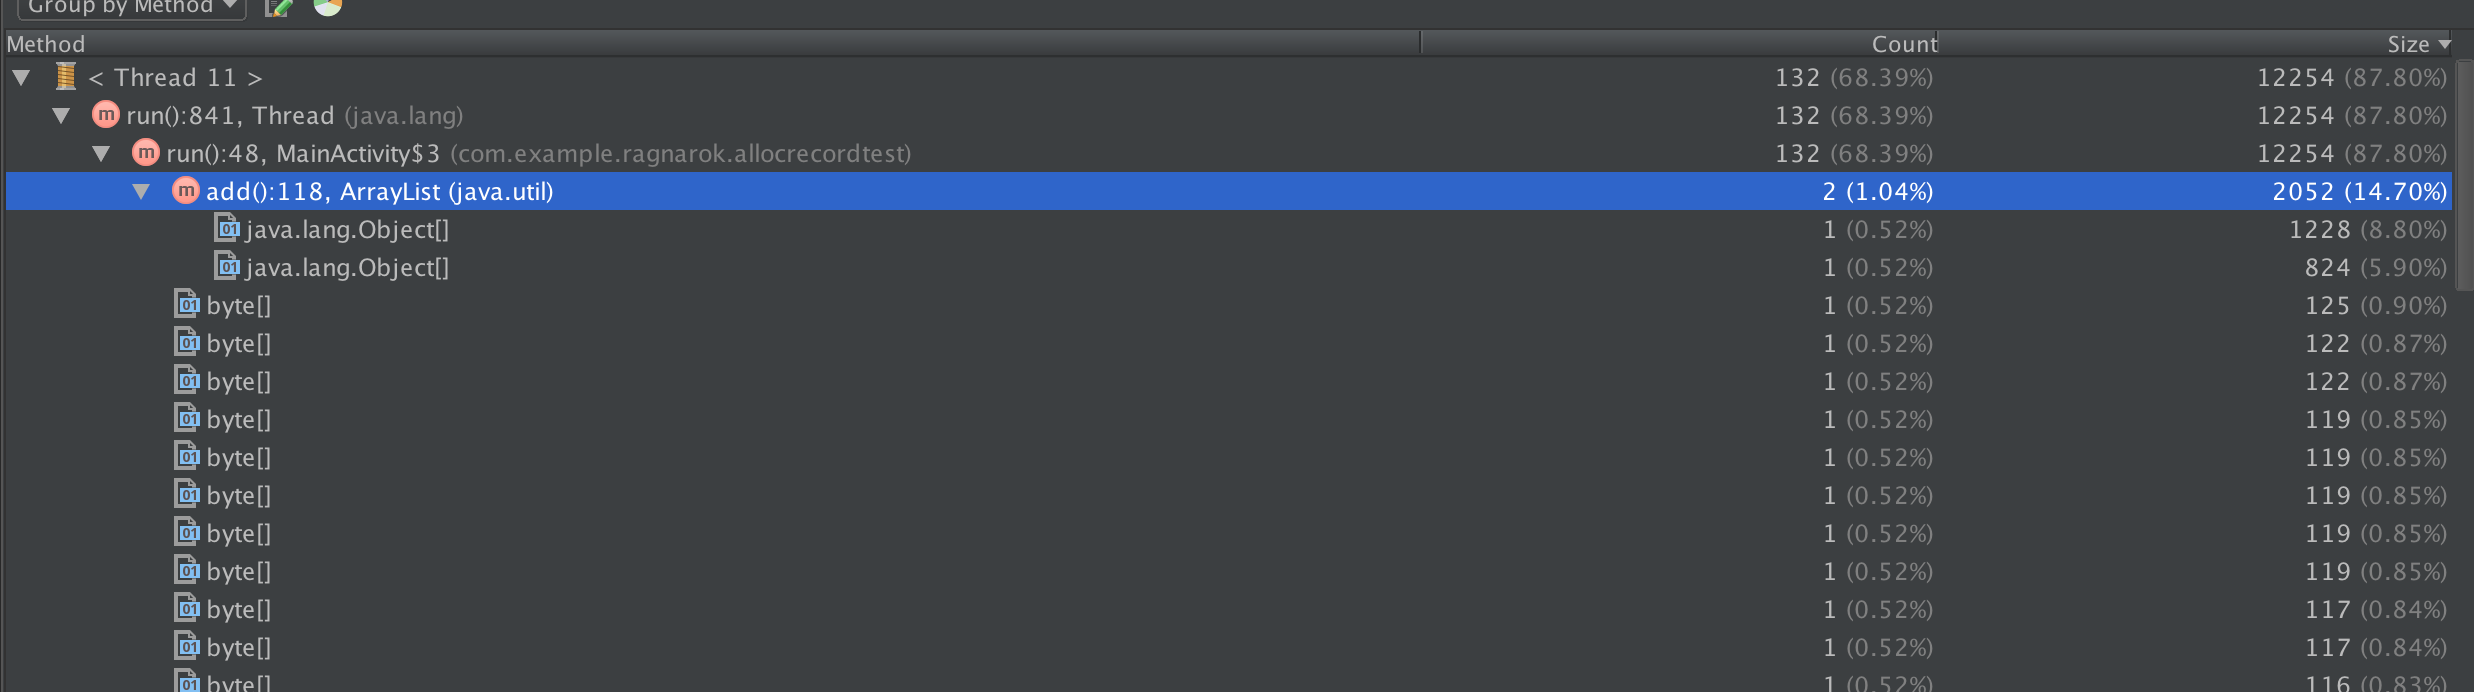Collapse the run():48, MainActivity$3 node

pyautogui.click(x=101, y=154)
